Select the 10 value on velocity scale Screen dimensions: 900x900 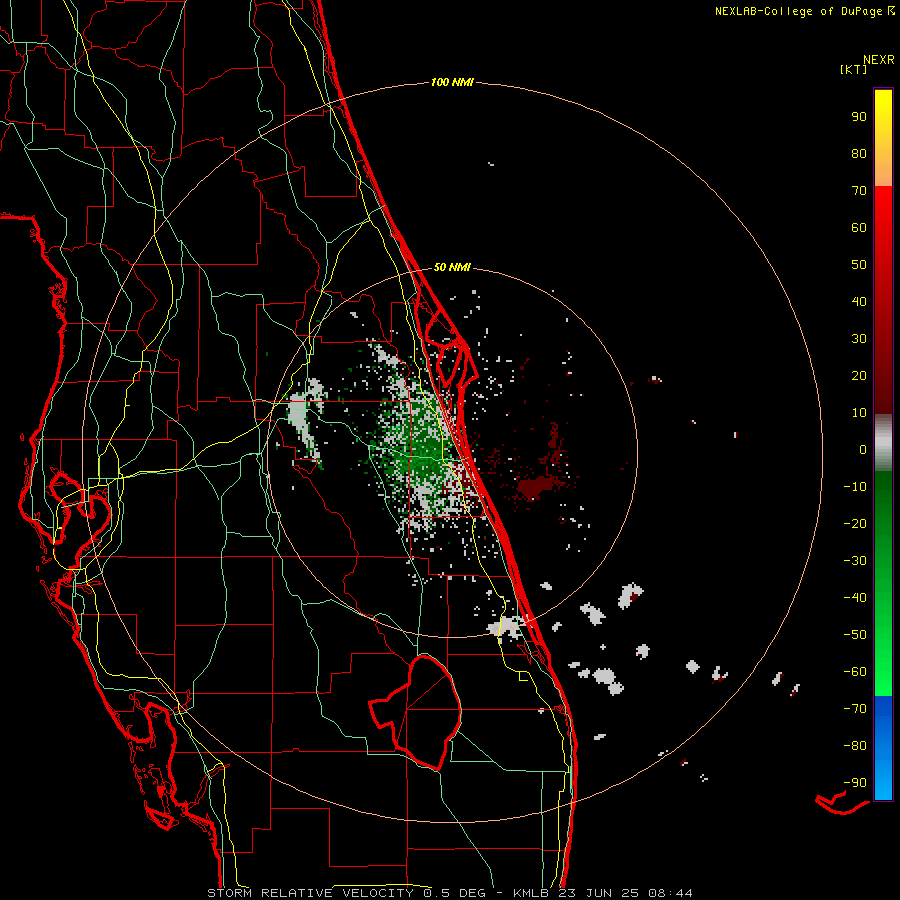pyautogui.click(x=859, y=413)
